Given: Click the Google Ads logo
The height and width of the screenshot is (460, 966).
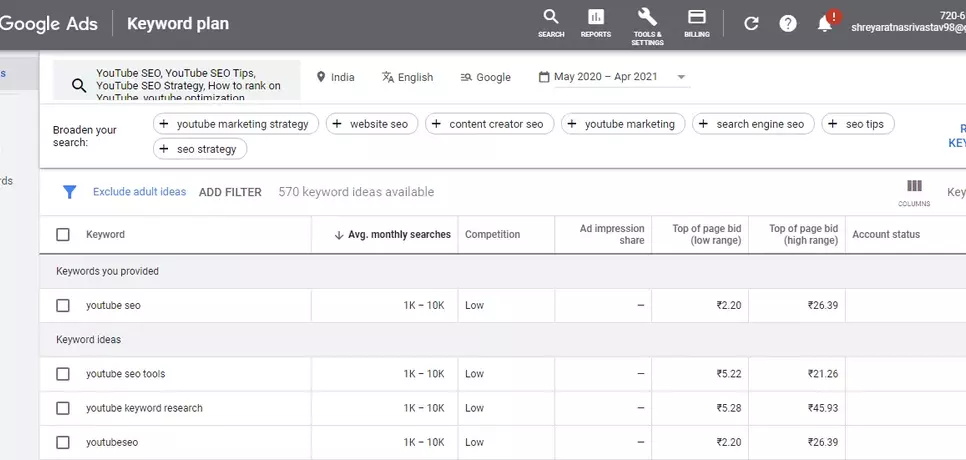Looking at the screenshot, I should pyautogui.click(x=49, y=23).
